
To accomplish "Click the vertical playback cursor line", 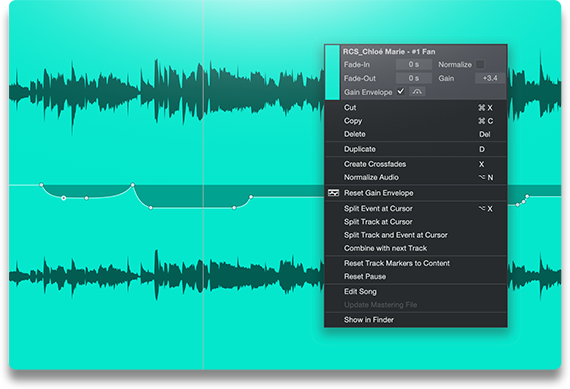I will (203, 185).
